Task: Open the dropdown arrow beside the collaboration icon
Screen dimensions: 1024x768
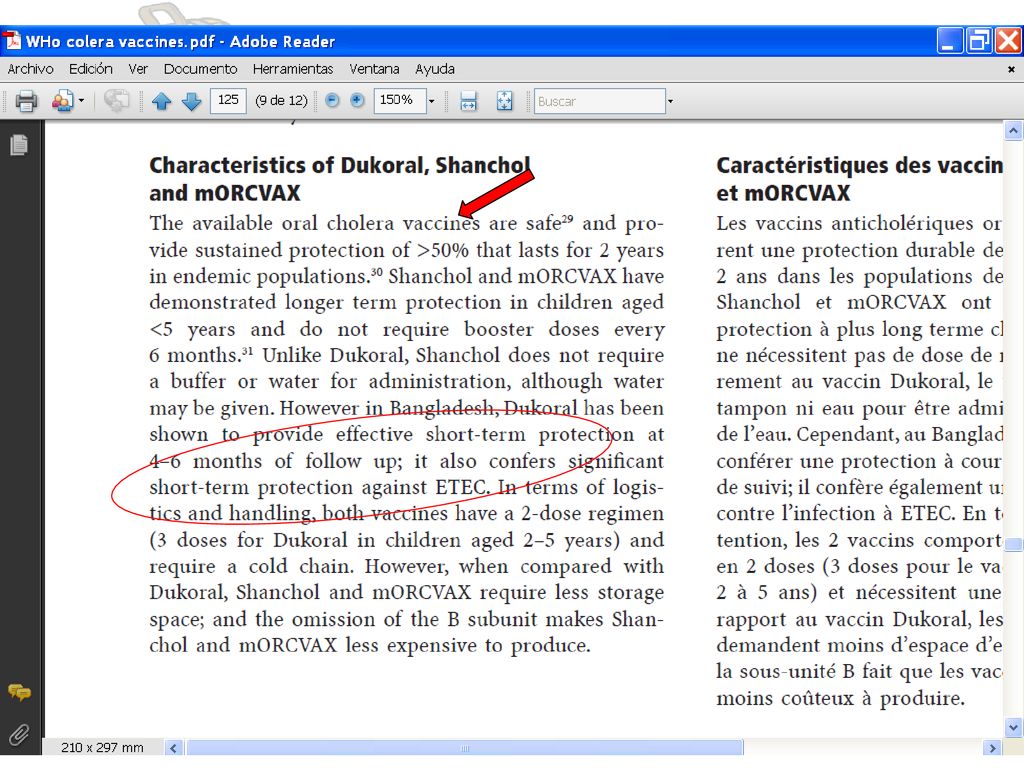Action: pyautogui.click(x=81, y=101)
